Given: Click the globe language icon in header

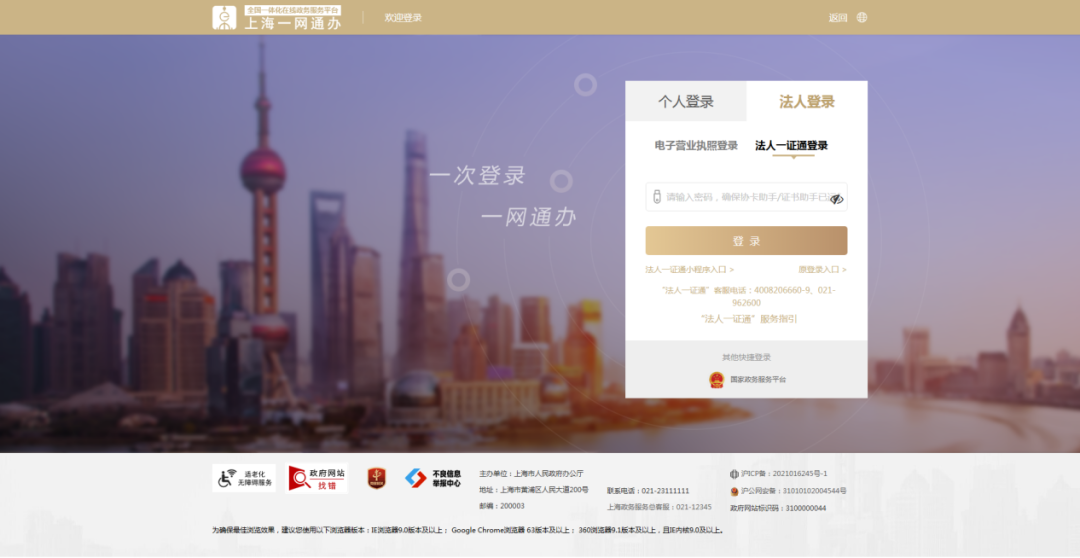Looking at the screenshot, I should click(862, 17).
